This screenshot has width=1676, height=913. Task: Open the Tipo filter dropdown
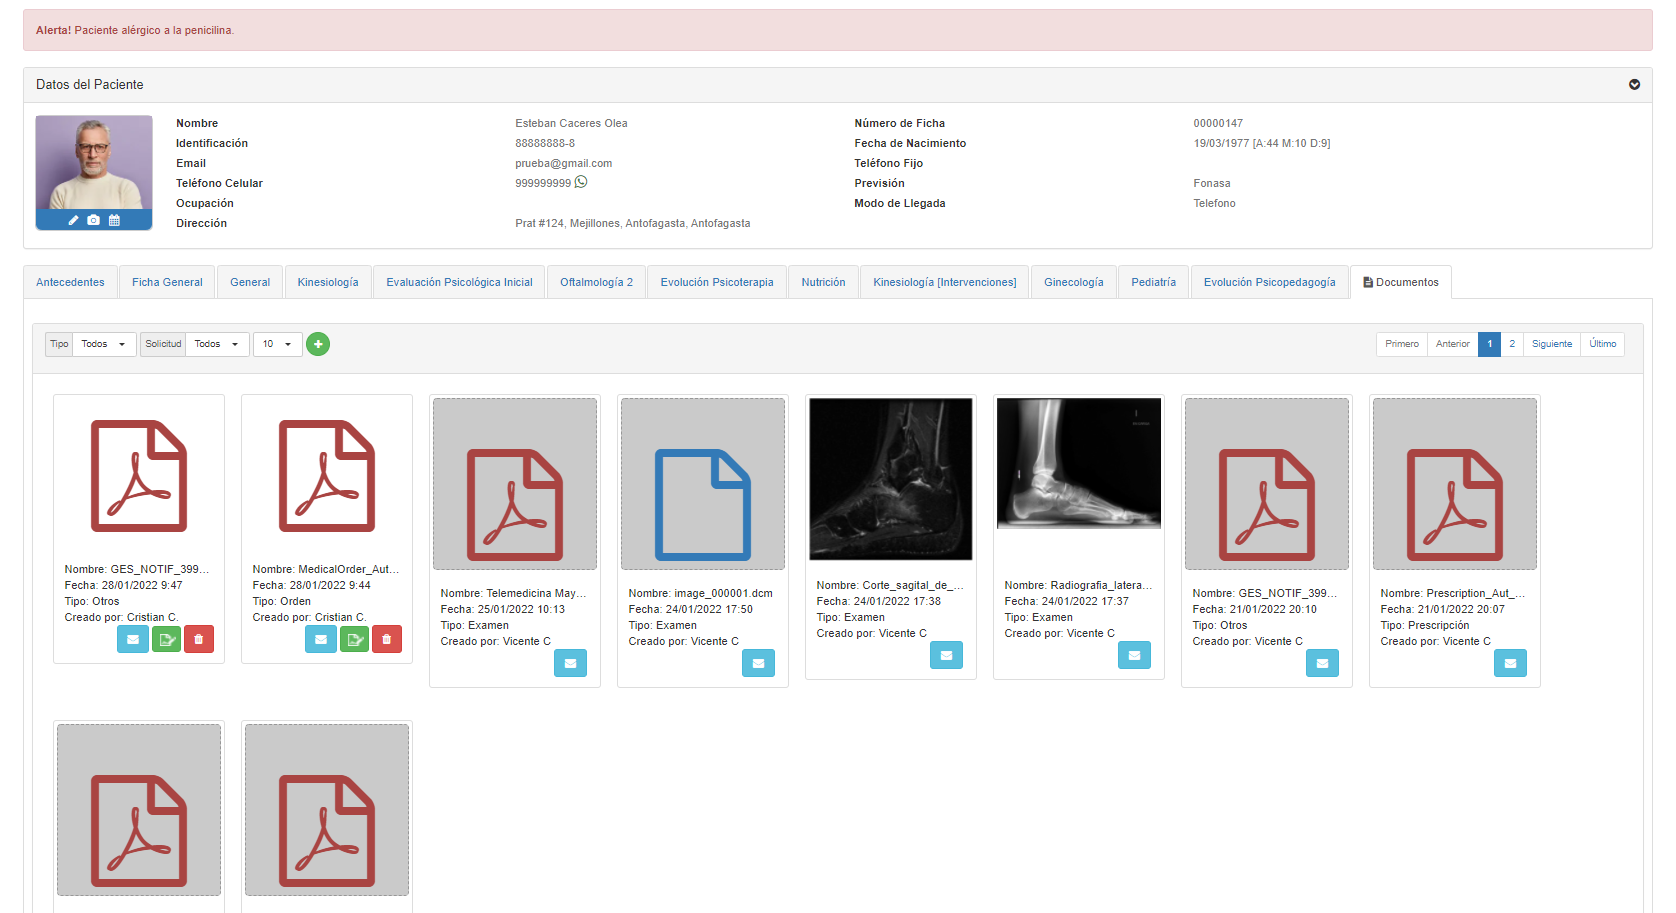click(104, 344)
